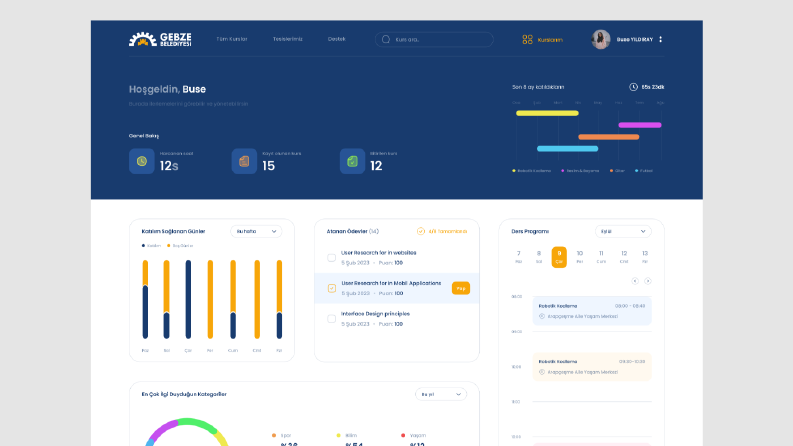Open the 'Bu hafta' dropdown
The height and width of the screenshot is (446, 793).
pos(256,231)
